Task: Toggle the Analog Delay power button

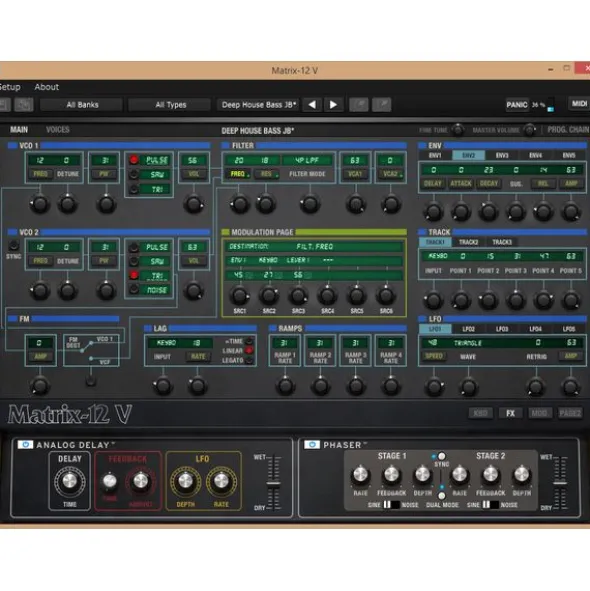Action: tap(25, 444)
